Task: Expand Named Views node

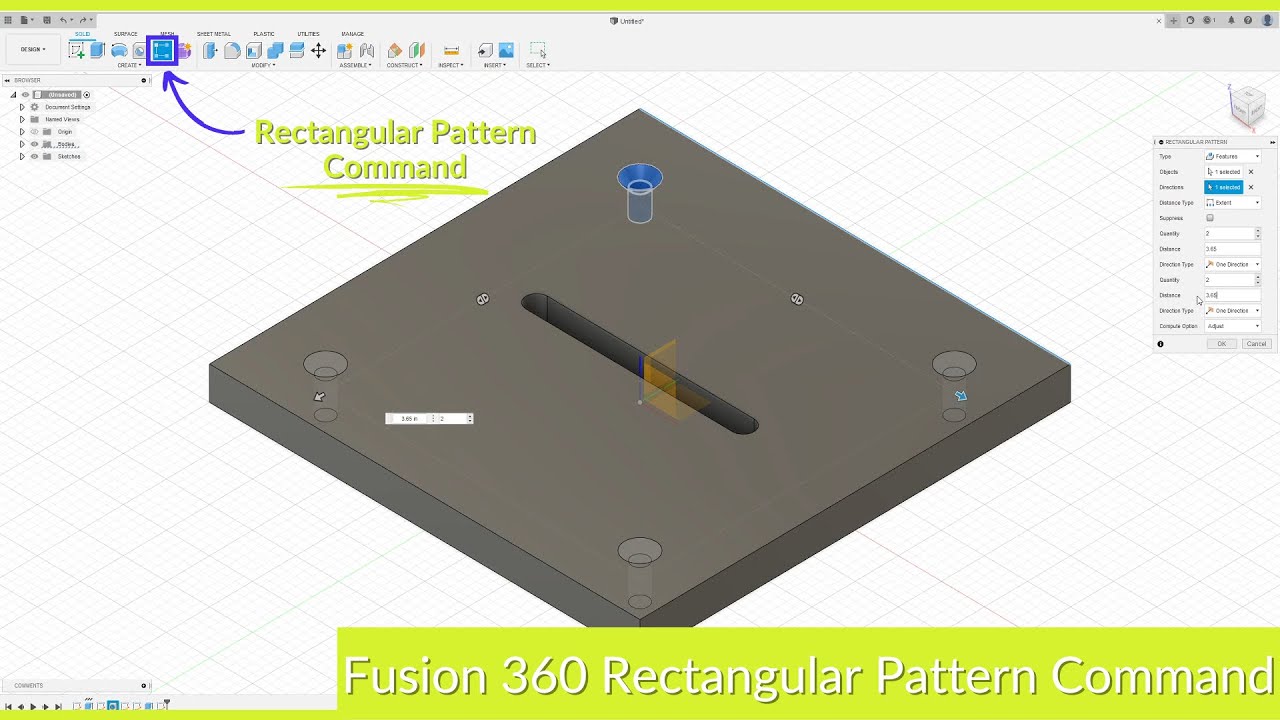Action: coord(22,119)
